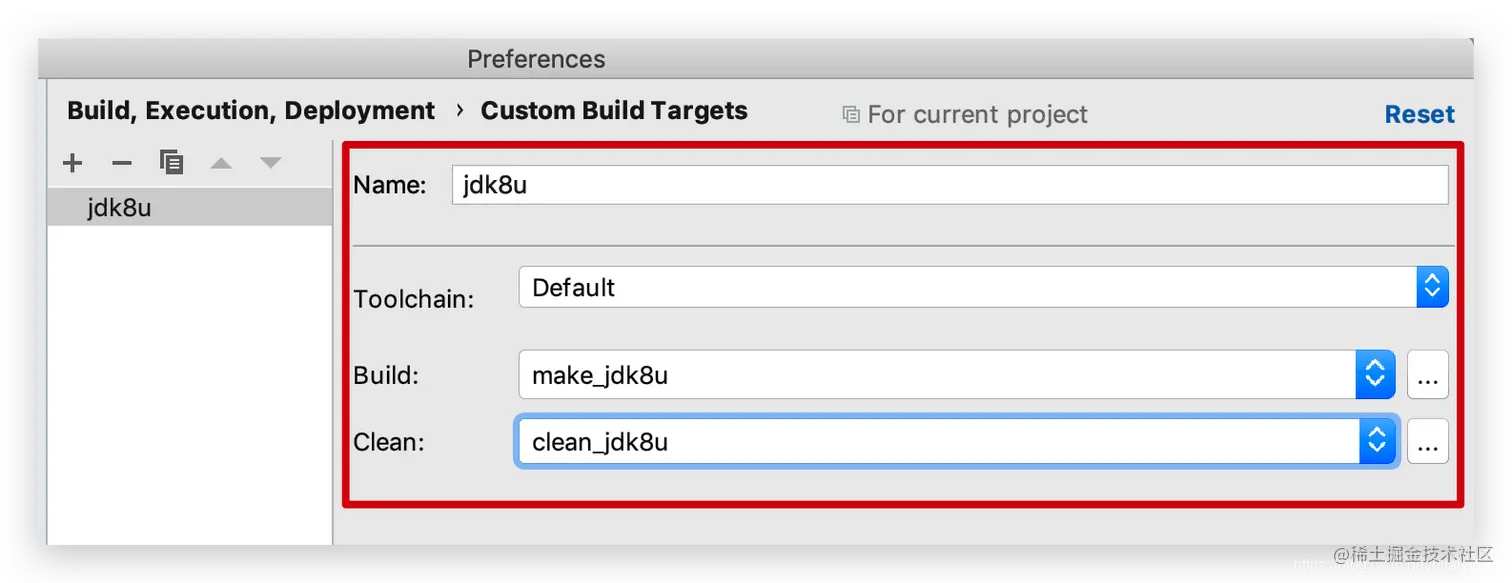
Task: Click the clean_jdk8u value in Clean field
Action: (x=600, y=442)
